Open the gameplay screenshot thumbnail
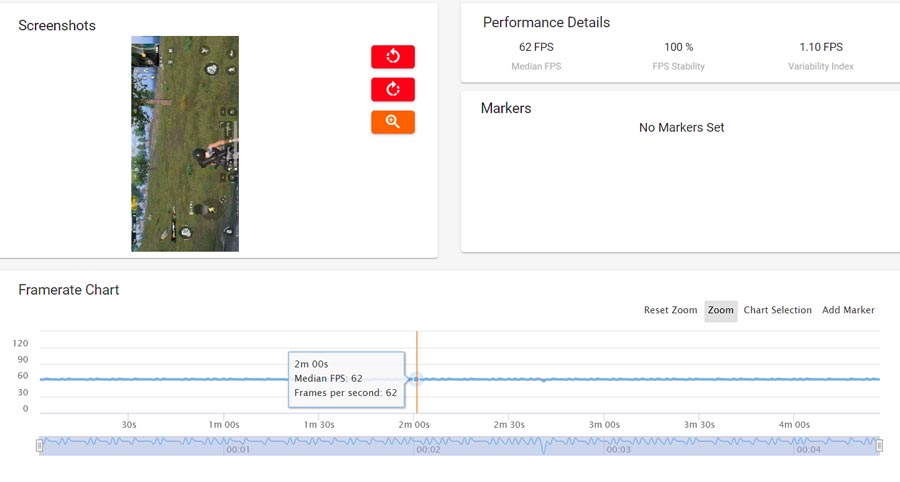This screenshot has width=900, height=482. pos(185,144)
